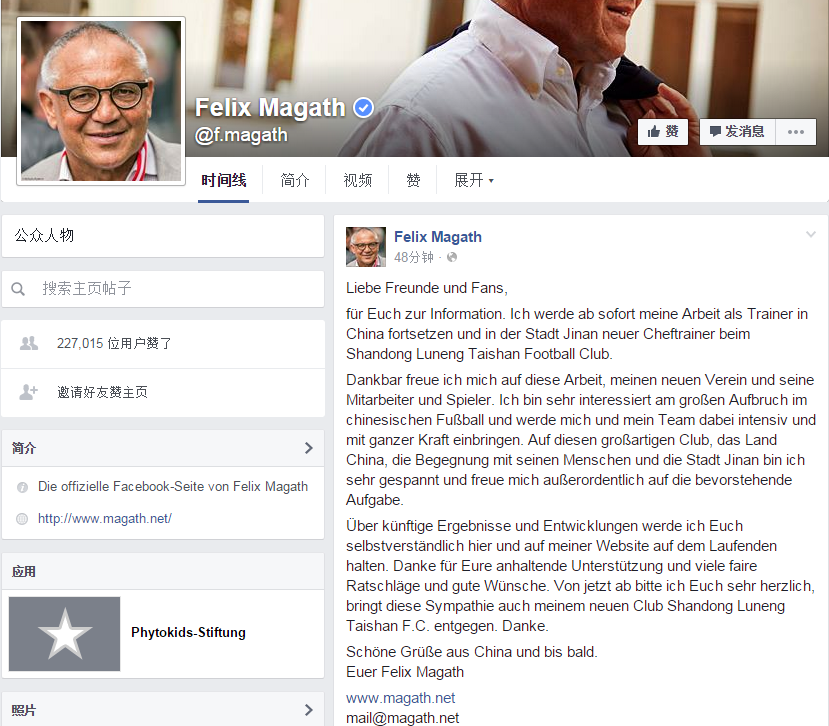Open the post options chevron at top right

pos(810,234)
